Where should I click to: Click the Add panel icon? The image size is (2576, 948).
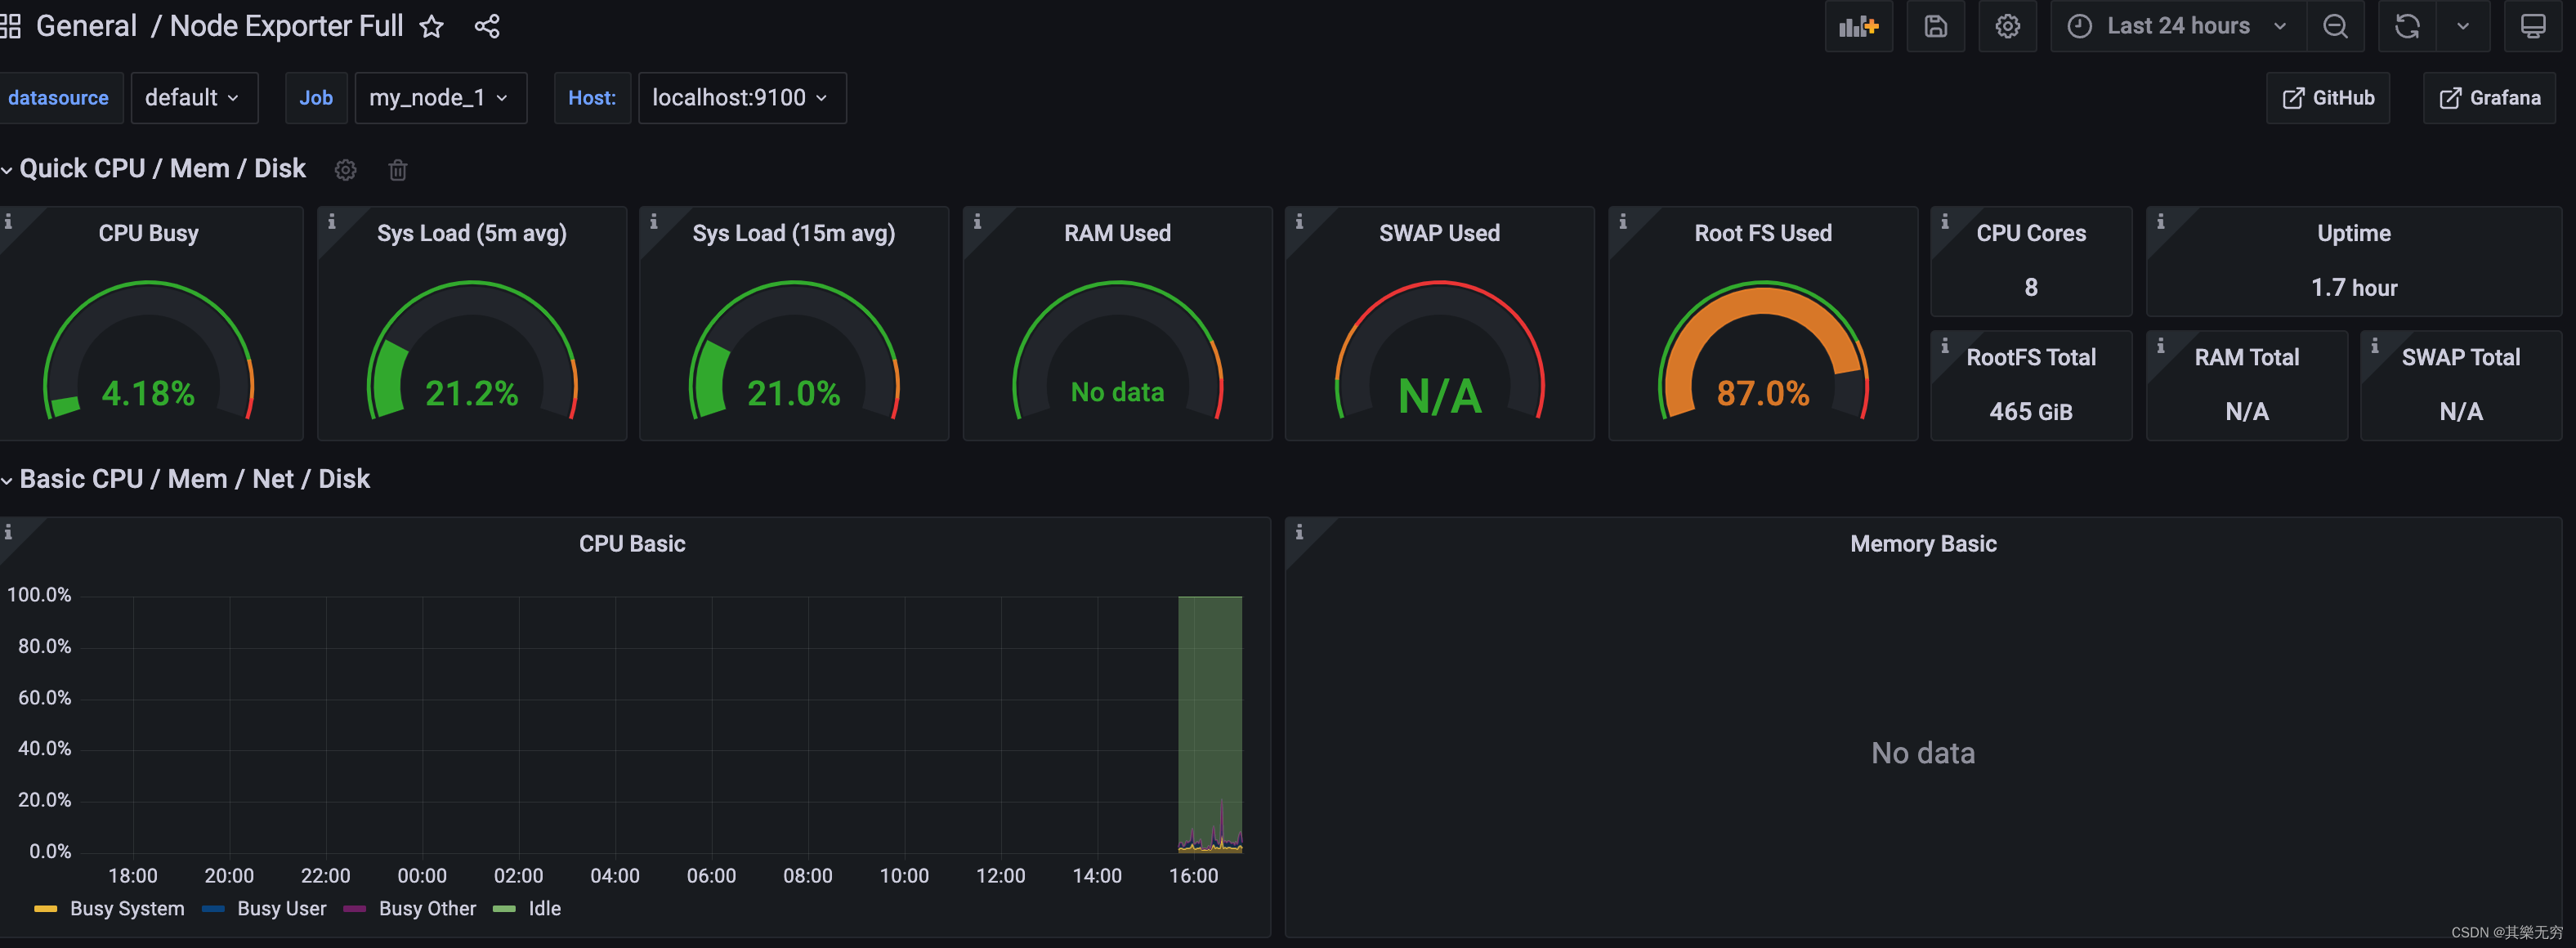pyautogui.click(x=1858, y=27)
